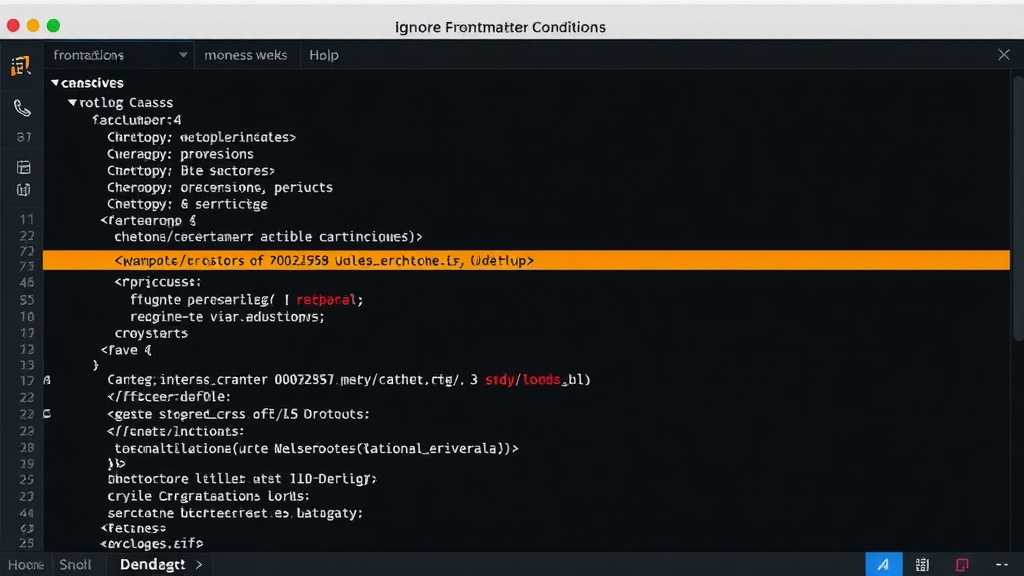
Task: Click the 'Cnretopy: detoplerinsates>' row
Action: click(x=201, y=137)
